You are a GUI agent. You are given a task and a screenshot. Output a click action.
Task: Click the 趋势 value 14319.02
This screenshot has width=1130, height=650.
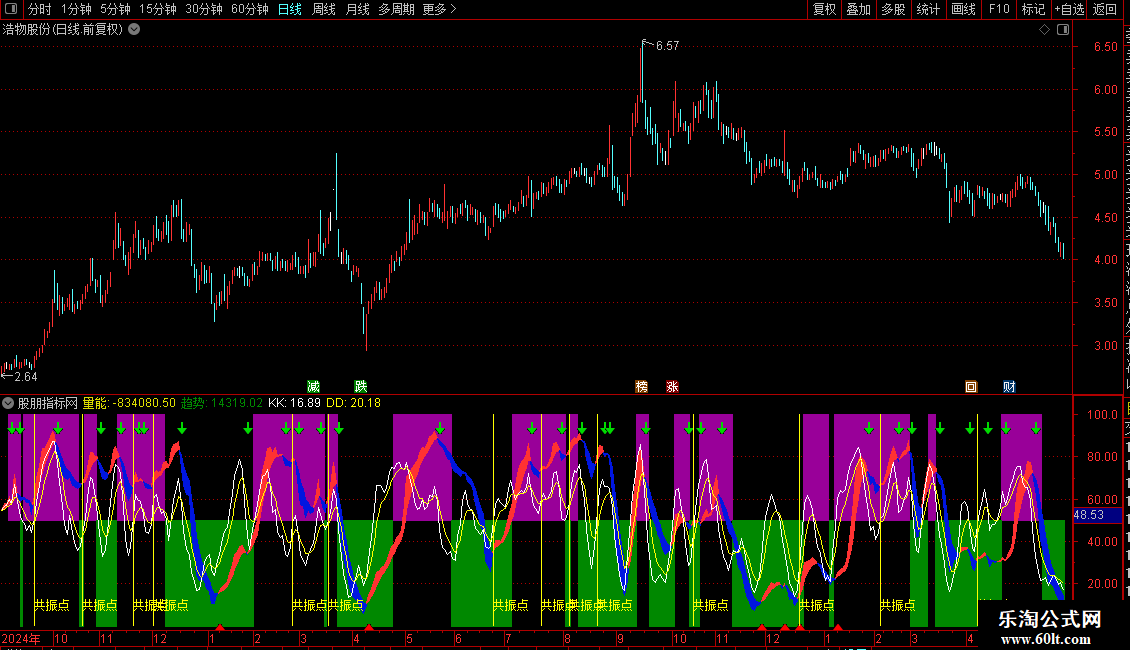(237, 403)
